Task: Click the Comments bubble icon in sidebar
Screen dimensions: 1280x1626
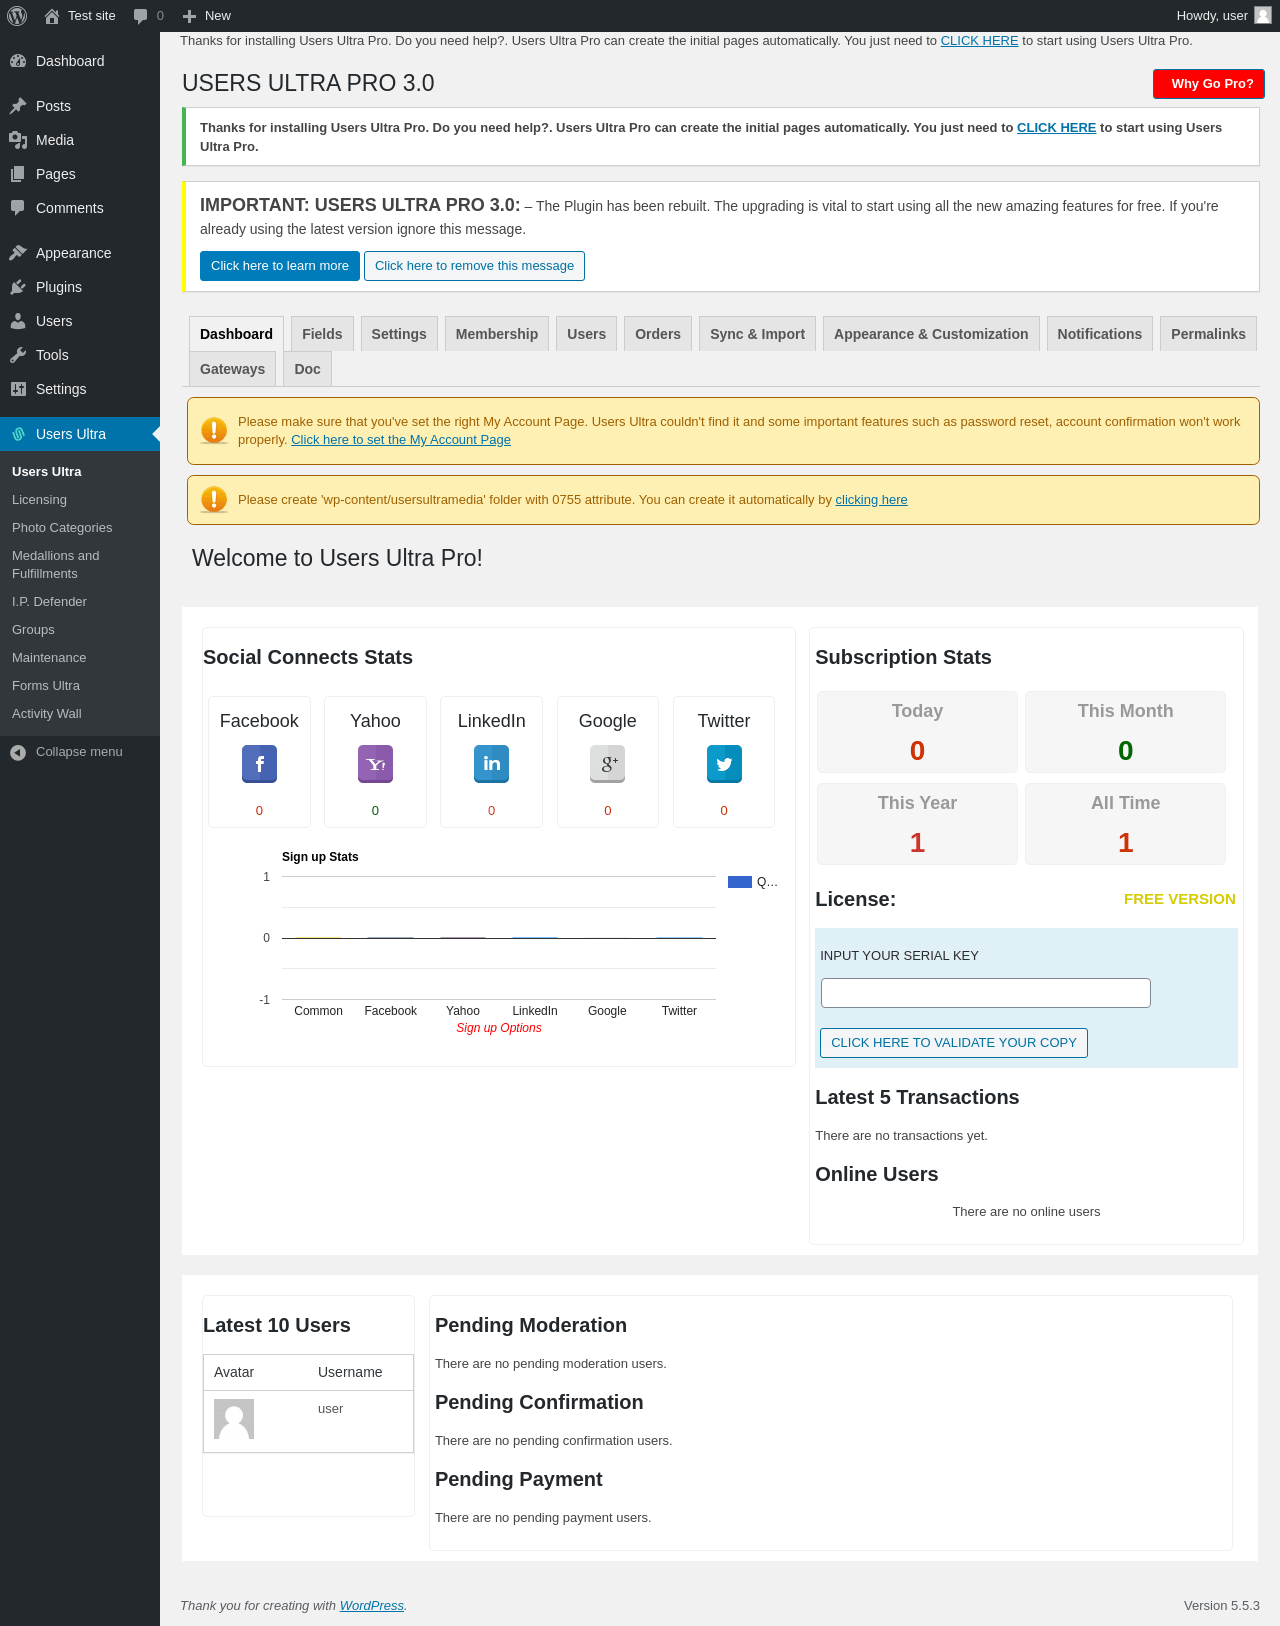Action: pos(18,208)
